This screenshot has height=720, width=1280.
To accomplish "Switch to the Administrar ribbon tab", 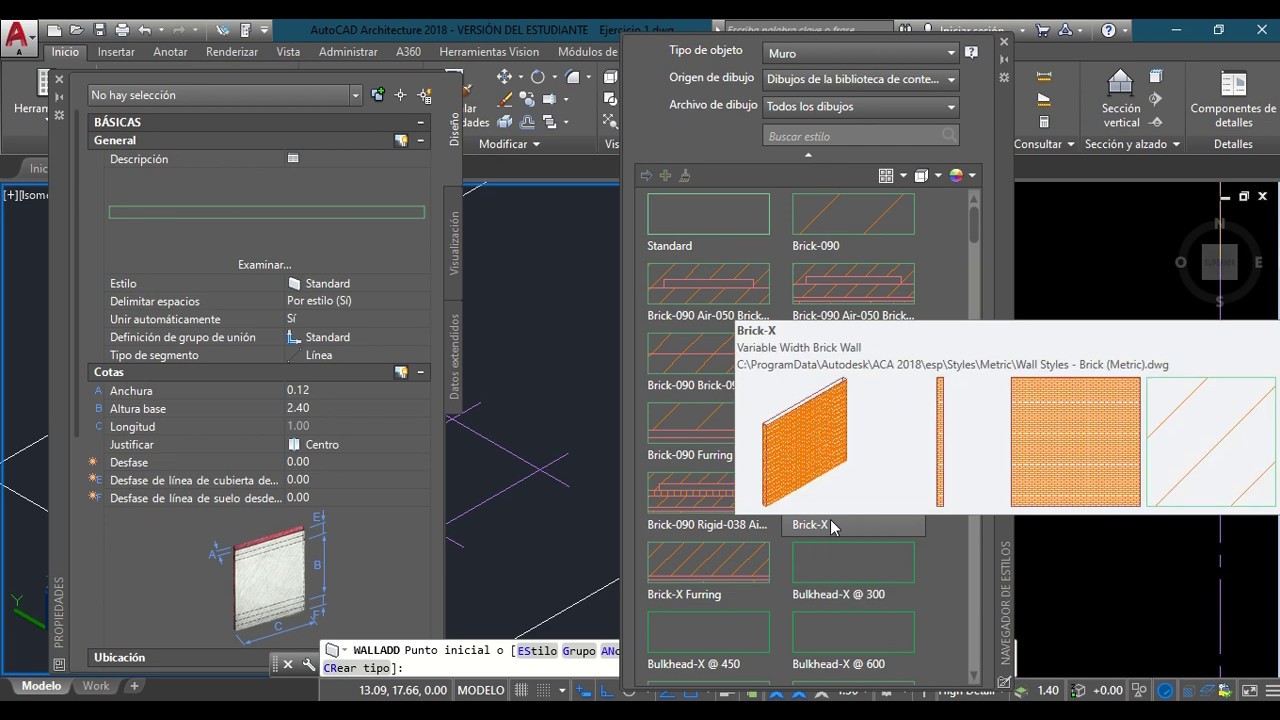I will click(x=348, y=52).
